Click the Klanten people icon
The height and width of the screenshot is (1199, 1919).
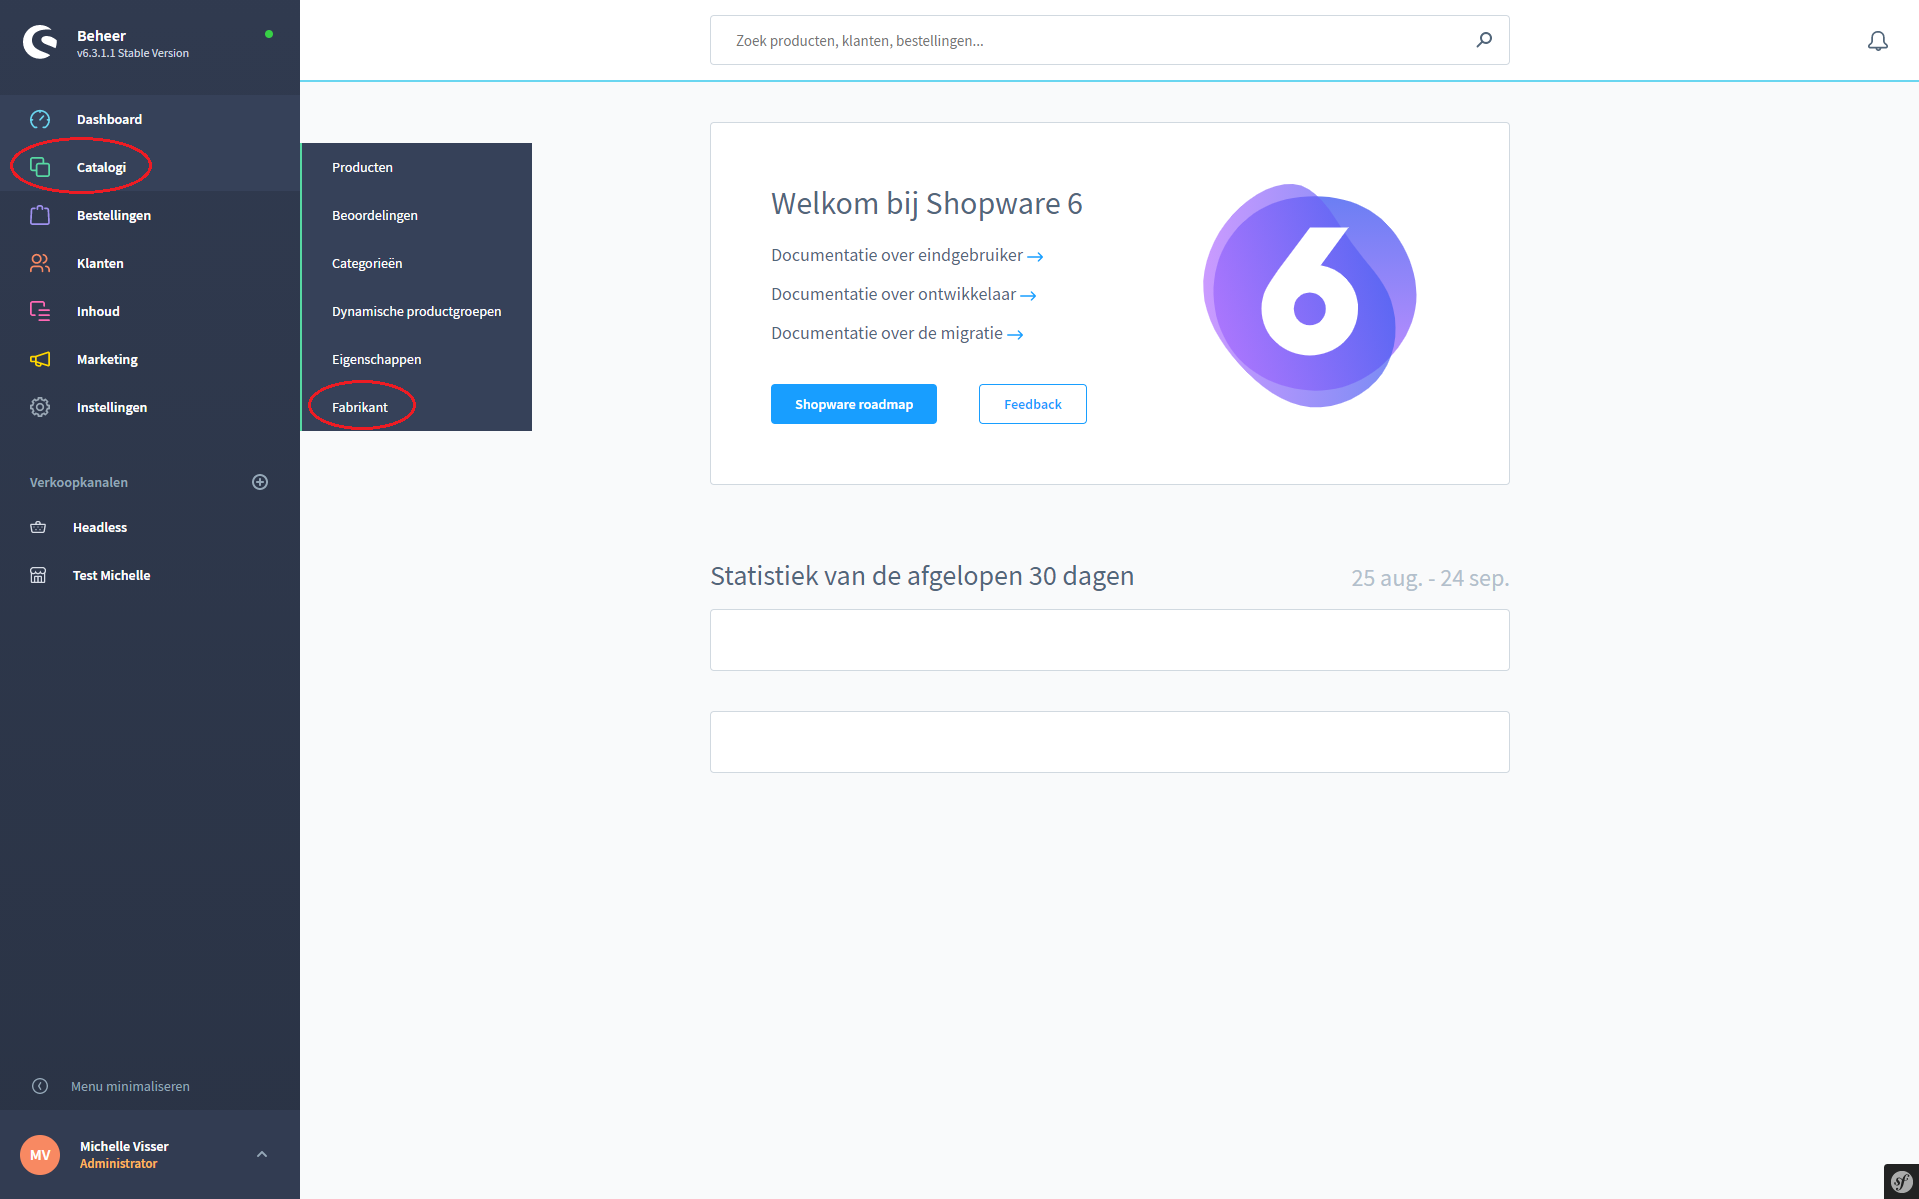tap(40, 263)
